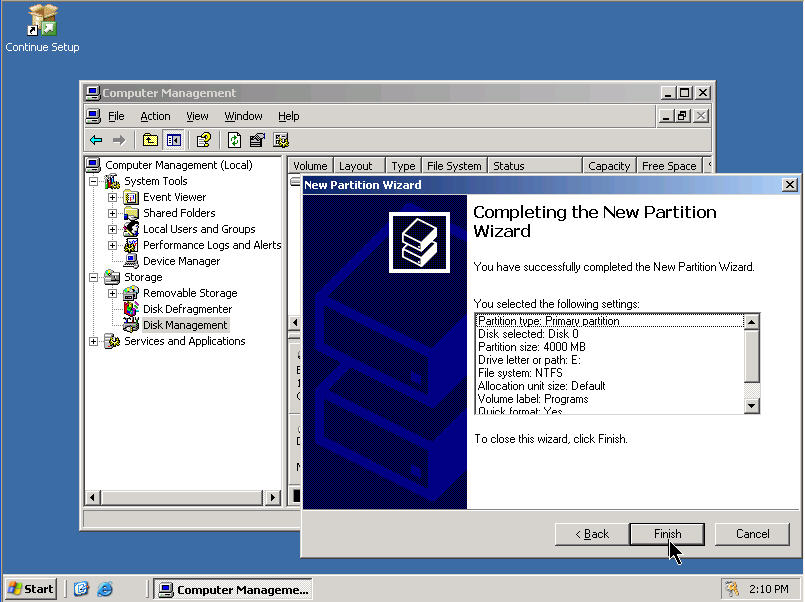This screenshot has height=602, width=805.
Task: Expand the Event Viewer node
Action: point(112,197)
